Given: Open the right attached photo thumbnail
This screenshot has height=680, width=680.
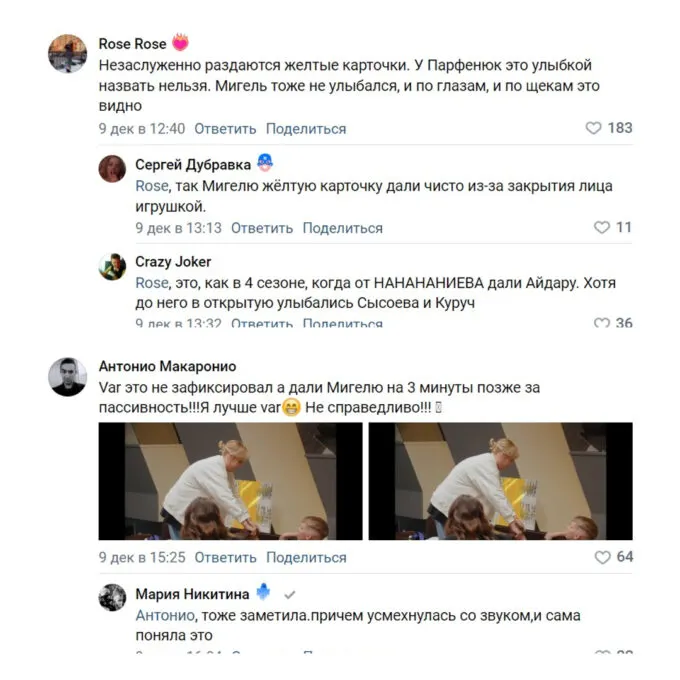Looking at the screenshot, I should pyautogui.click(x=500, y=481).
